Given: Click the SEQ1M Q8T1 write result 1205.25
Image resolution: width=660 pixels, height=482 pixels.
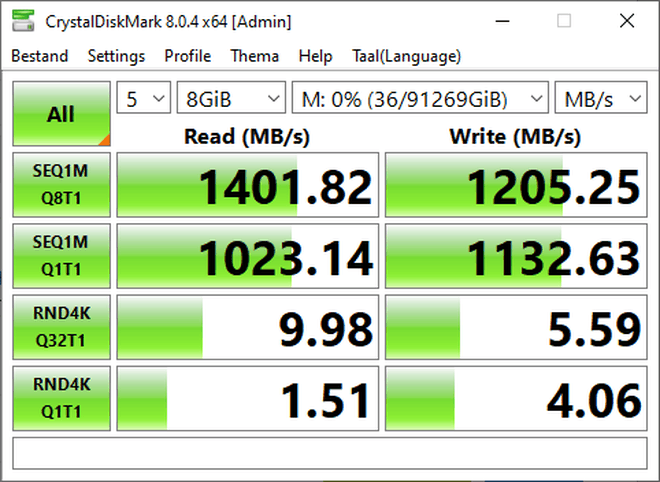Looking at the screenshot, I should pos(516,185).
